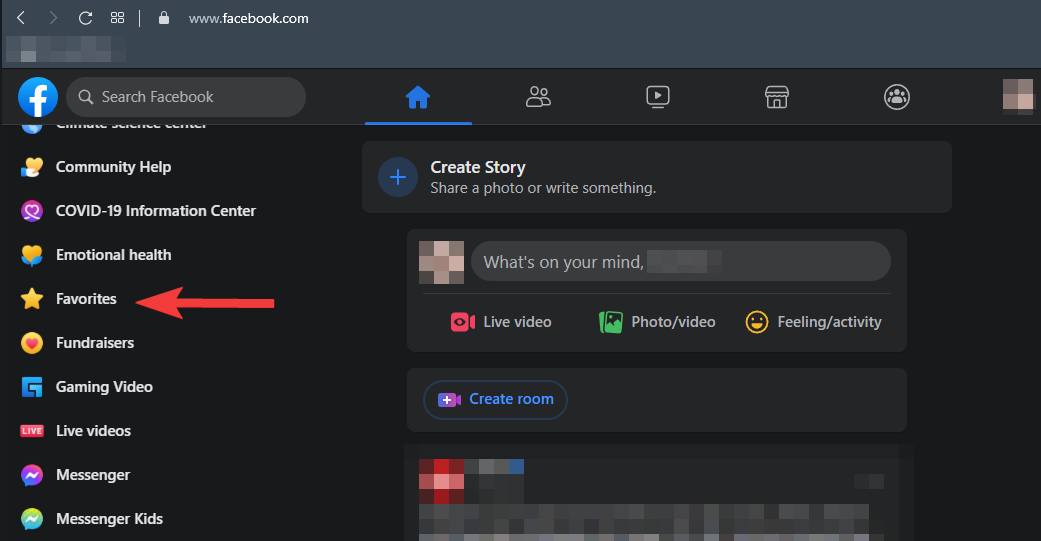Click the Photo/video text label

tap(673, 322)
